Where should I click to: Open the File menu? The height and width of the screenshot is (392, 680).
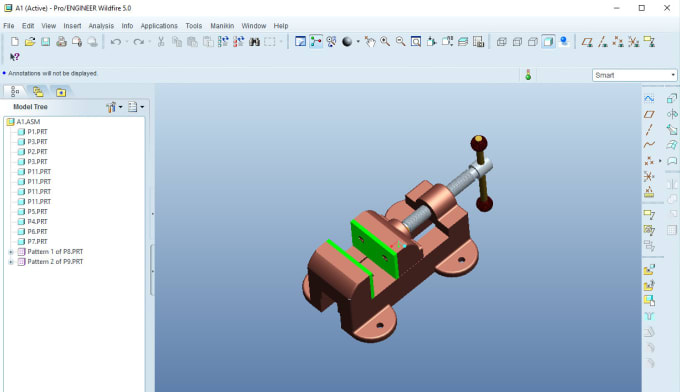click(9, 26)
